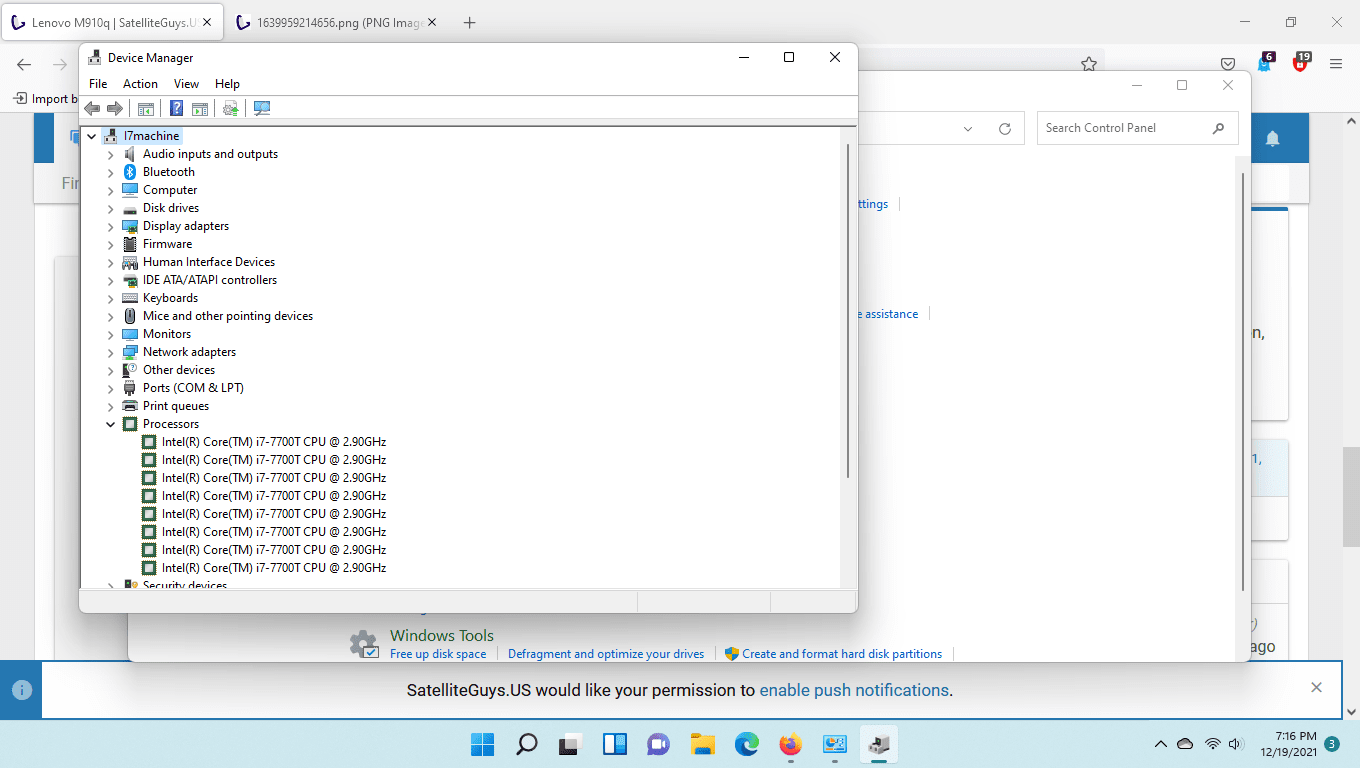Expand the Disk drives chevron

coord(111,208)
